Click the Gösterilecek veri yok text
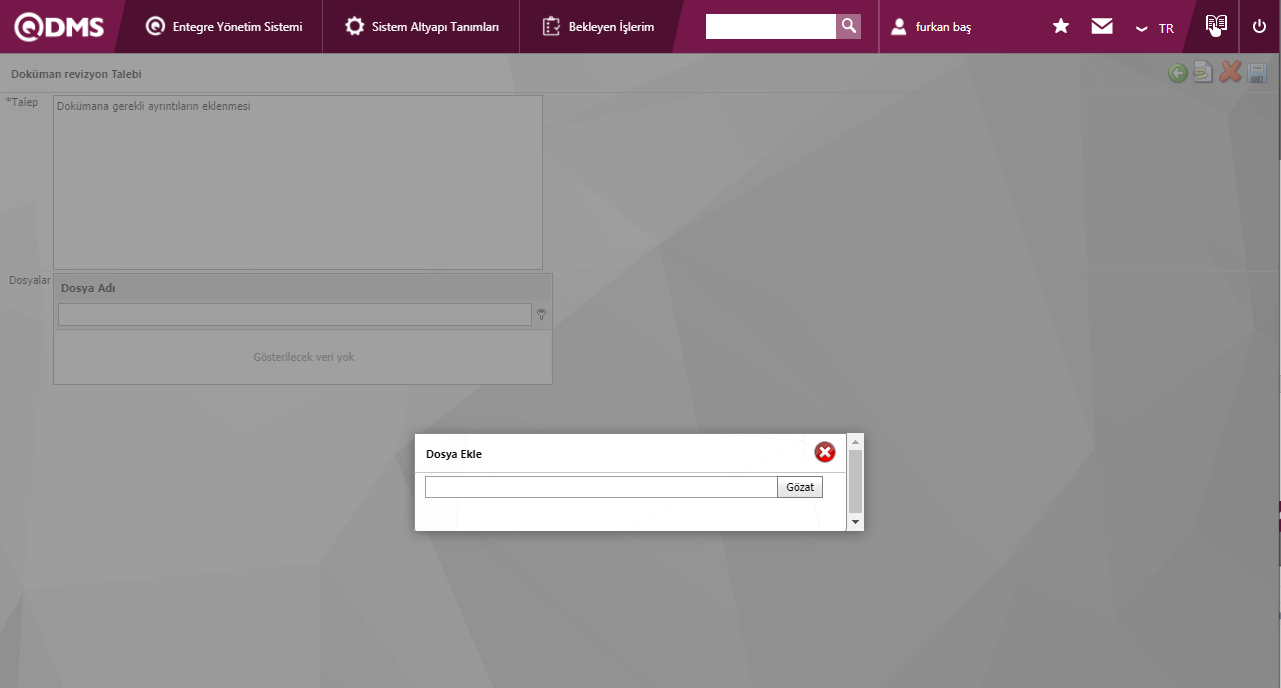Viewport: 1281px width, 688px height. point(304,357)
